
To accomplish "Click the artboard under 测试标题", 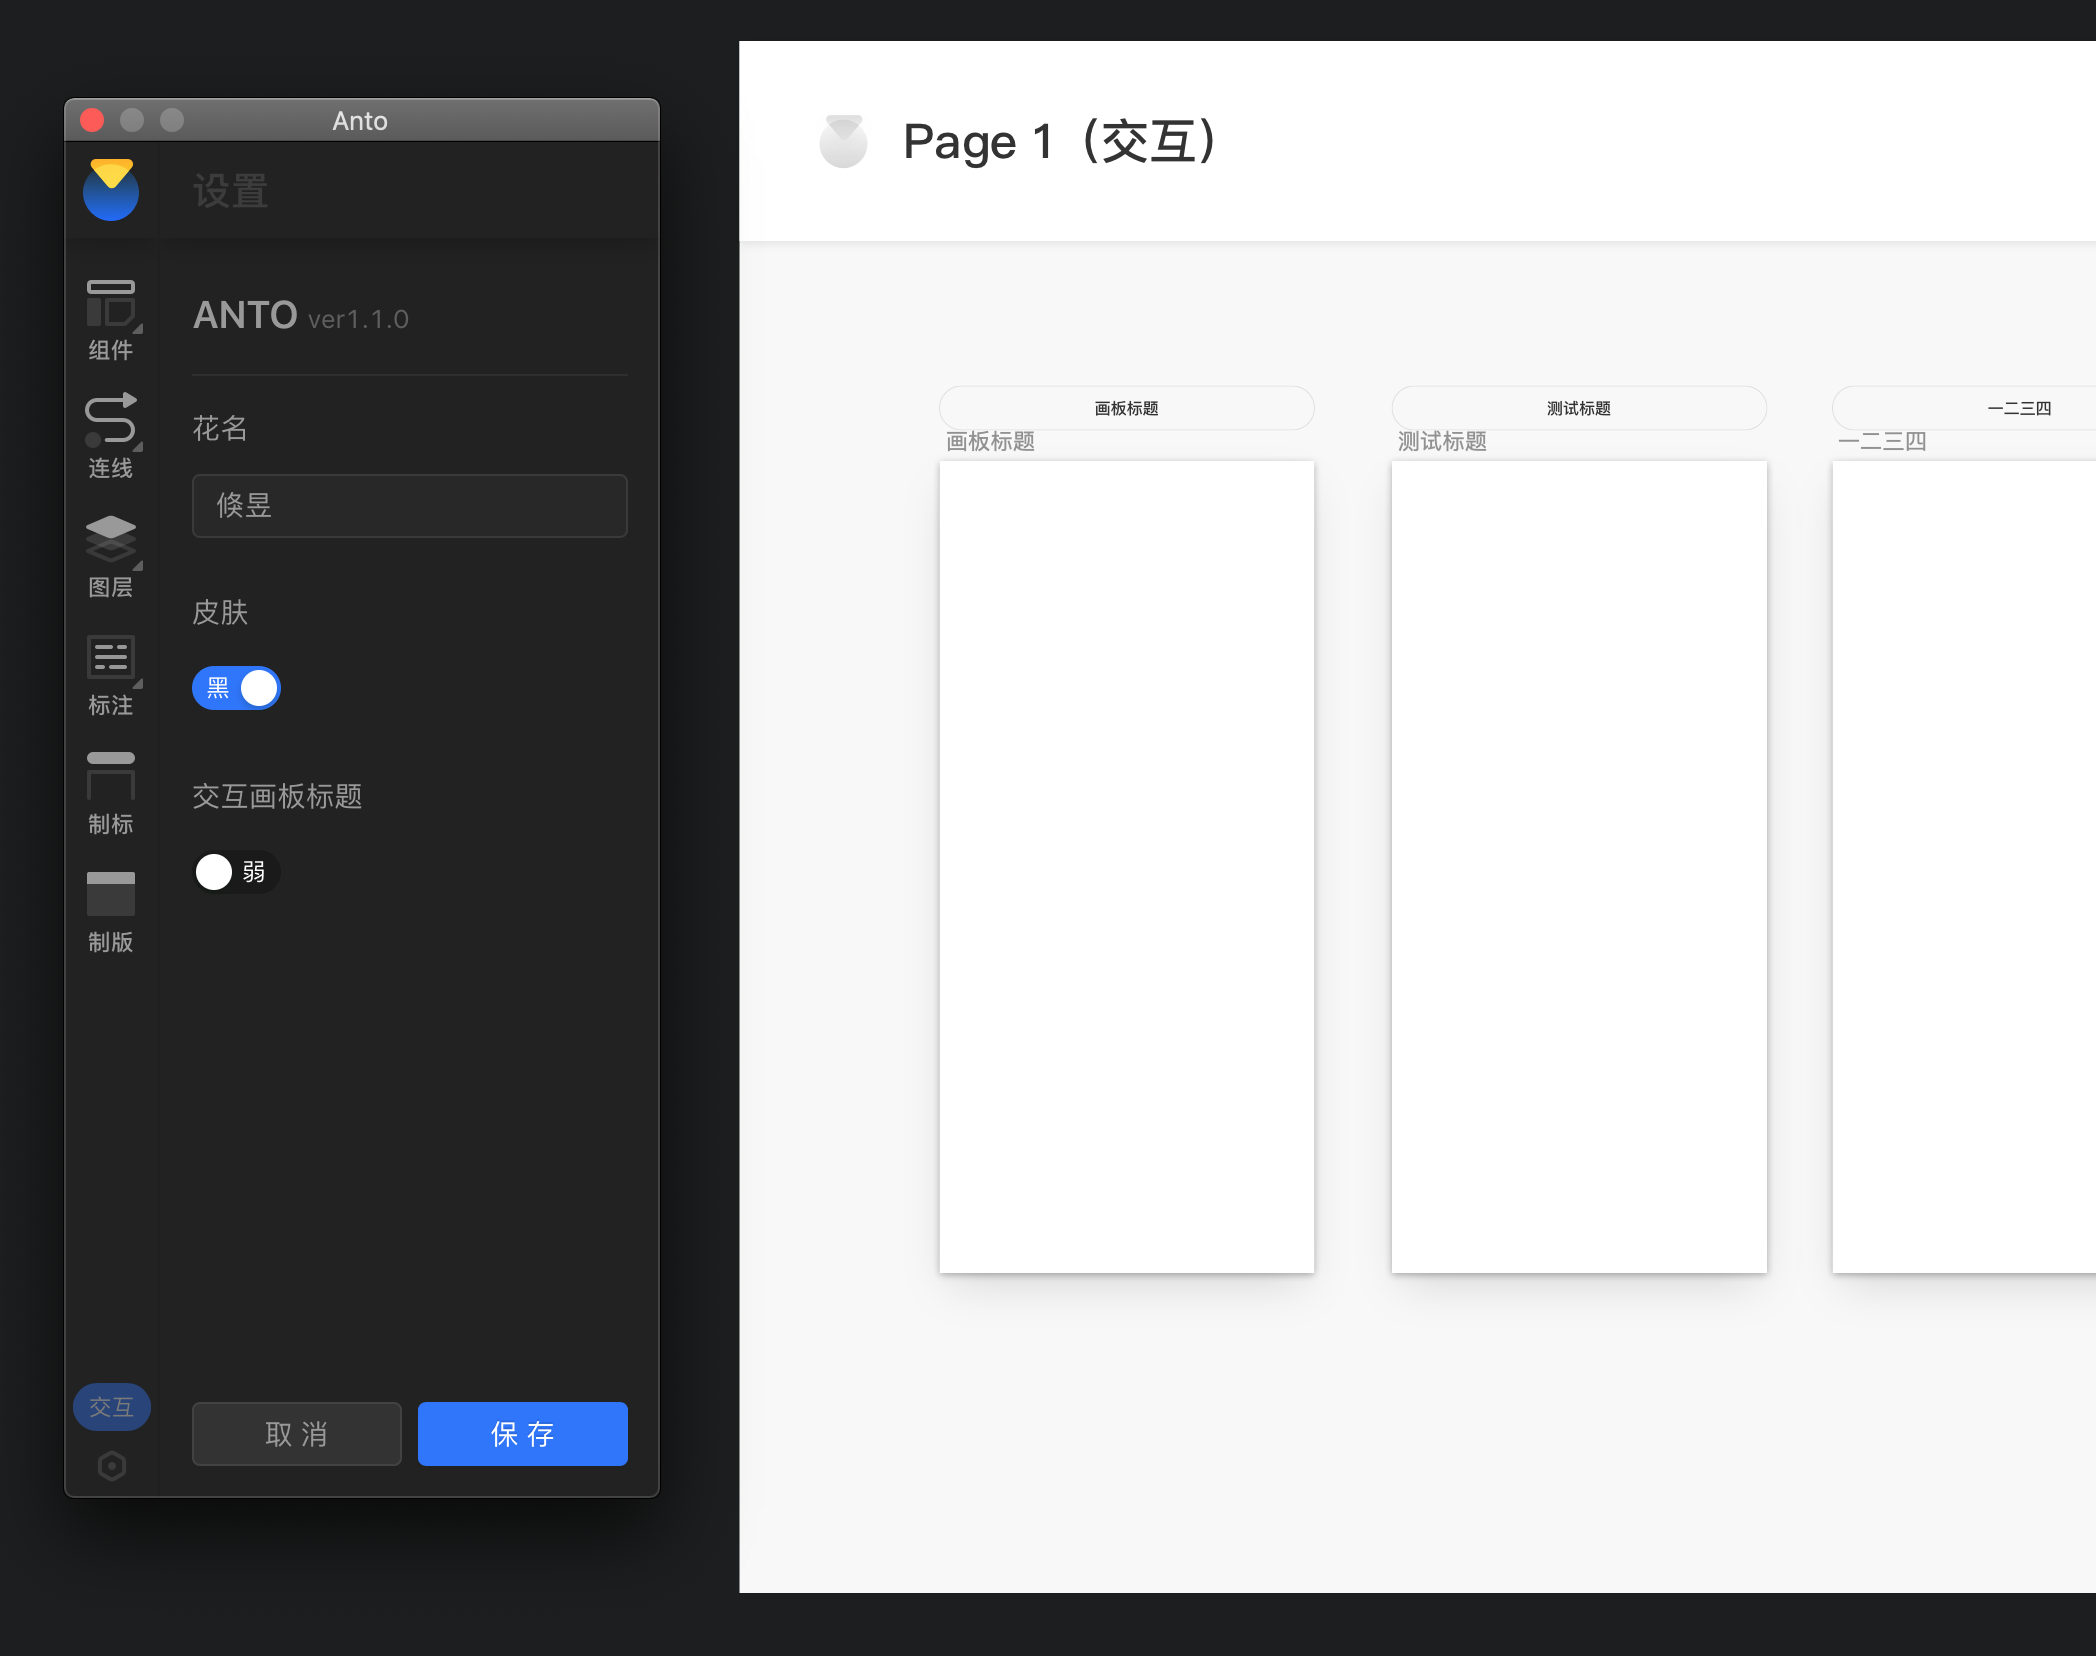I will pyautogui.click(x=1579, y=866).
